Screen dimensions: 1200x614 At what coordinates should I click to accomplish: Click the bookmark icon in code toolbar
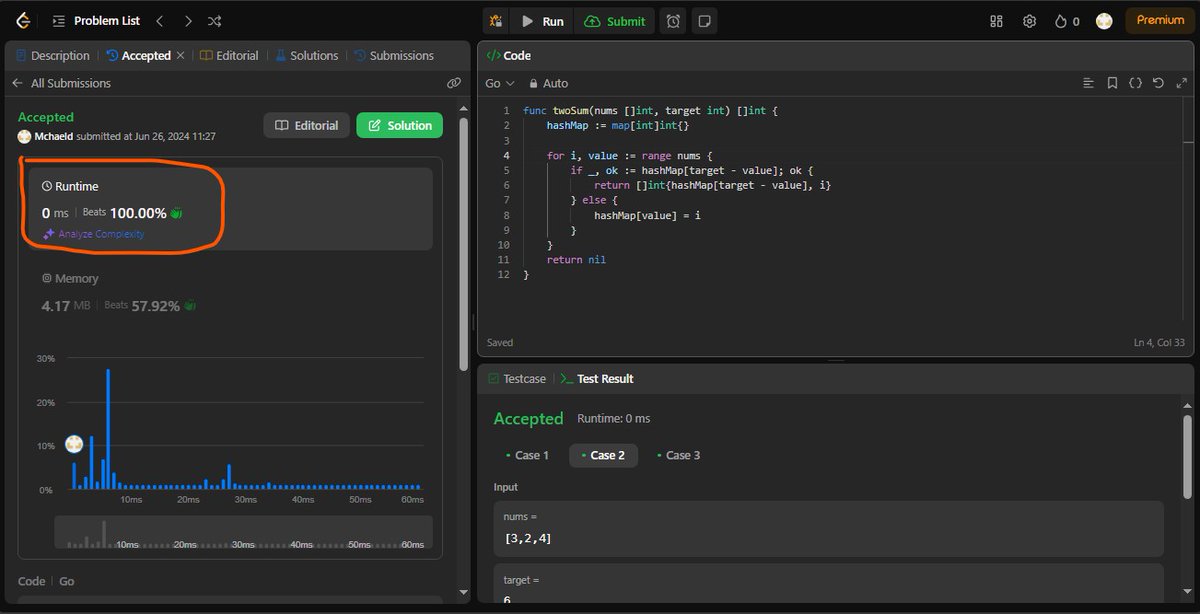click(1112, 83)
